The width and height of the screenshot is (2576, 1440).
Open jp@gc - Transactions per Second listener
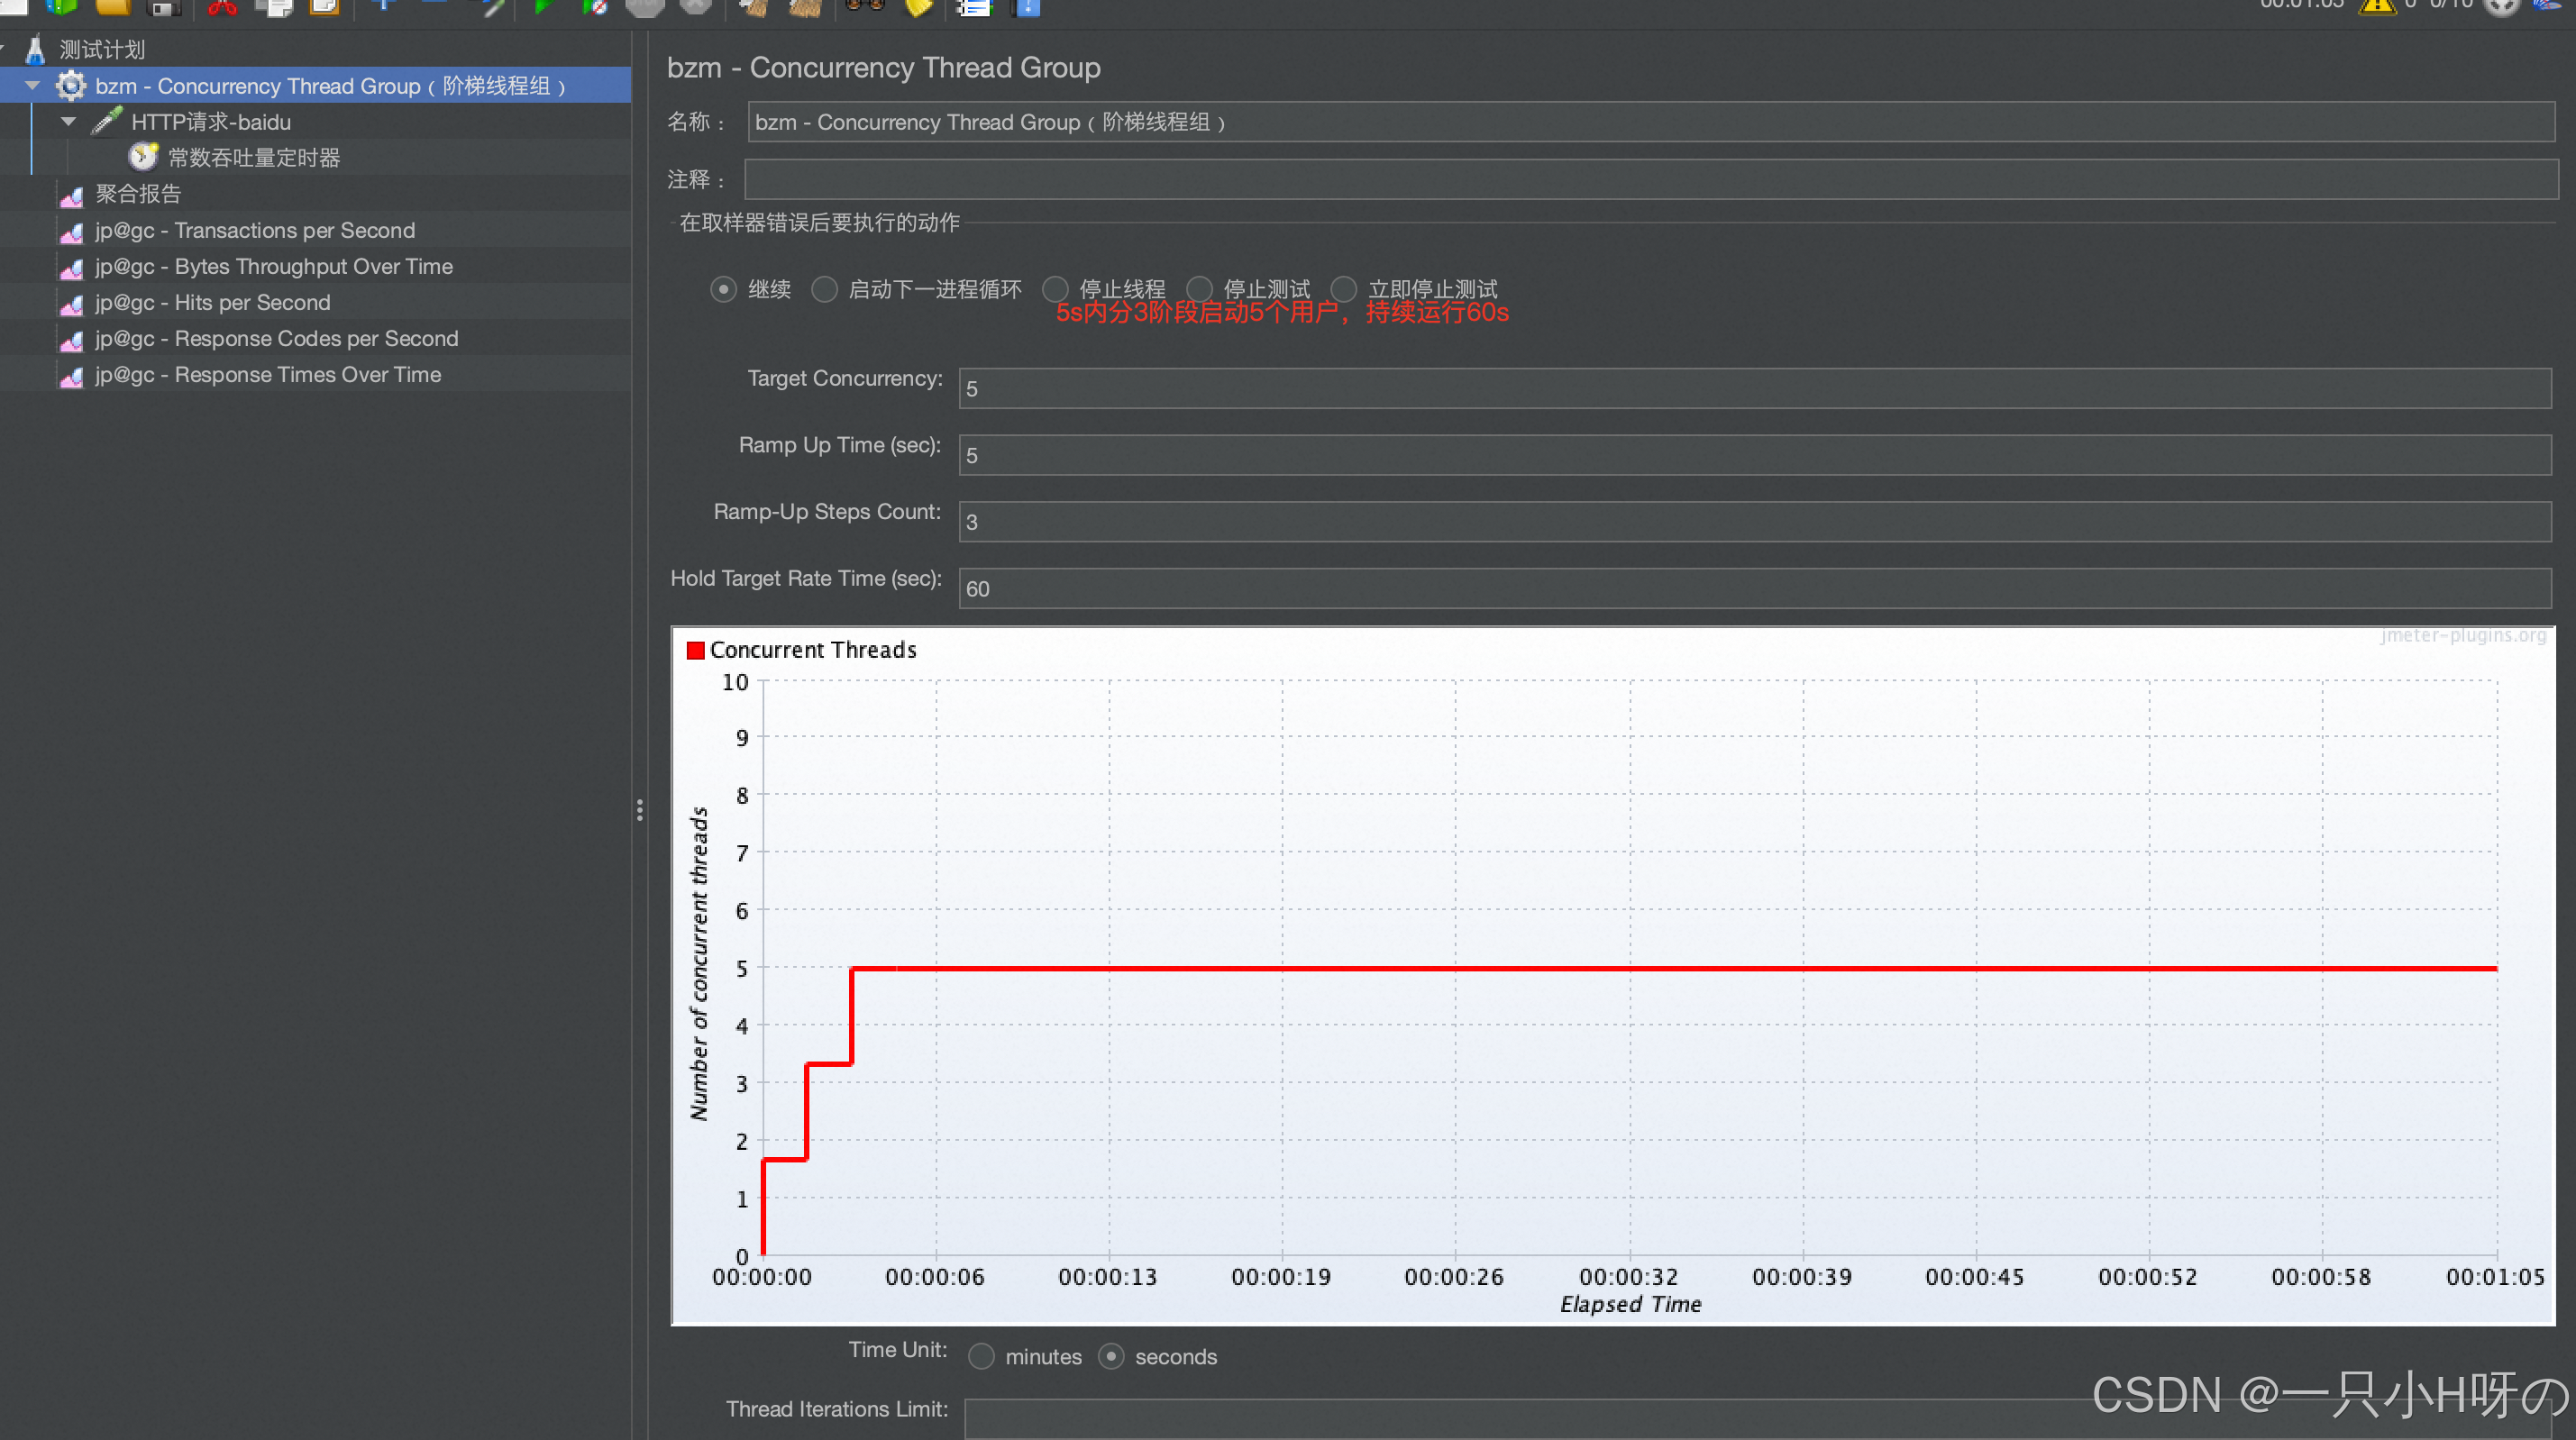[255, 230]
